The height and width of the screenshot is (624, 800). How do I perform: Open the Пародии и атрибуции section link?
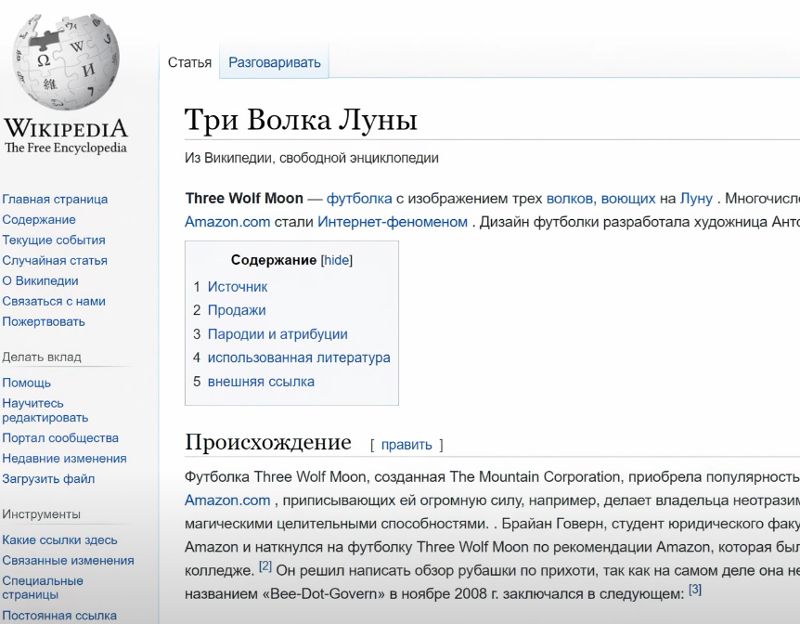[277, 334]
